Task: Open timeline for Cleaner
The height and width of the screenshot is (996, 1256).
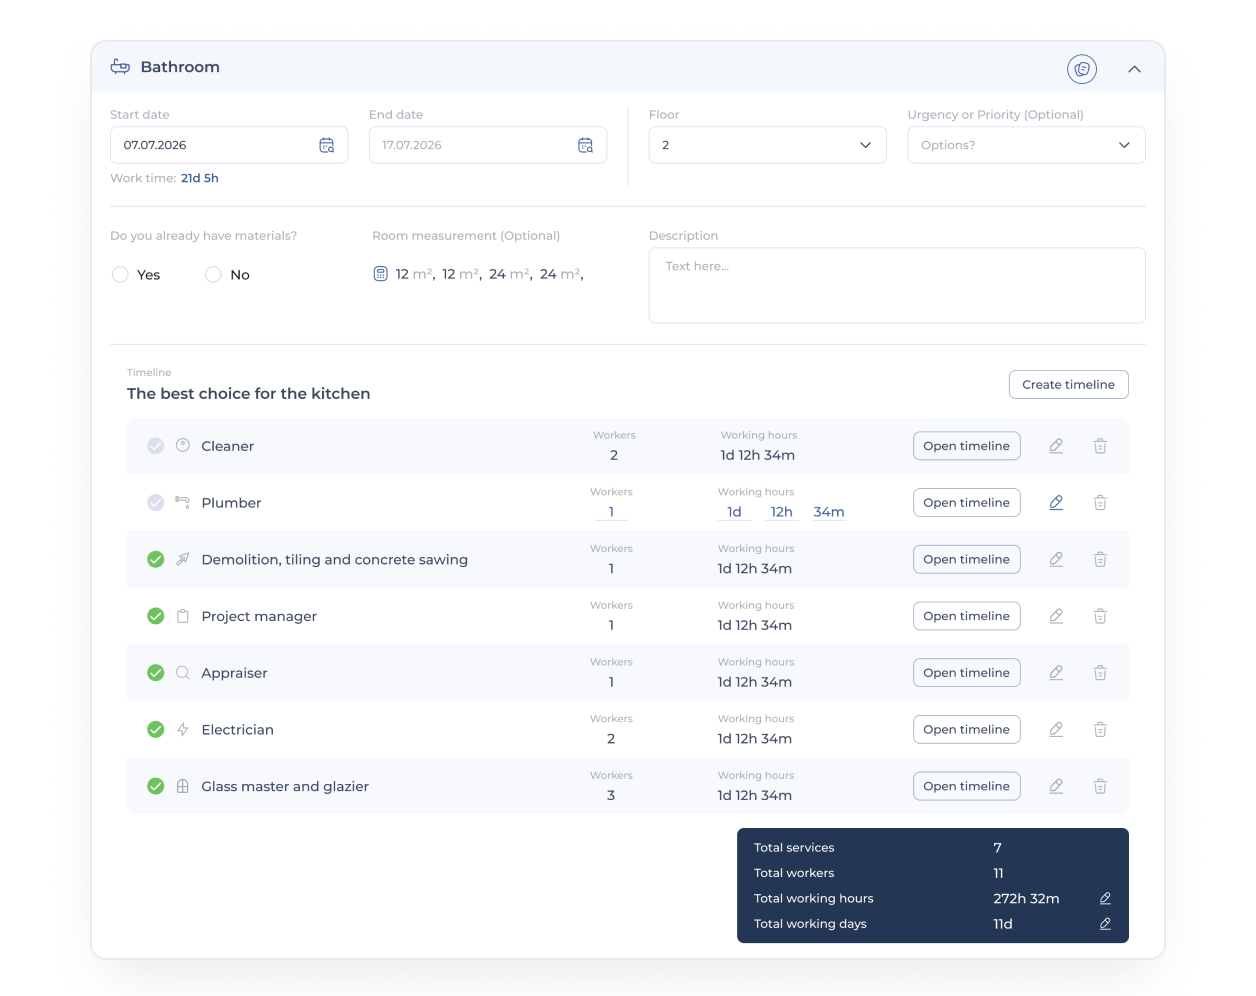Action: coord(967,446)
